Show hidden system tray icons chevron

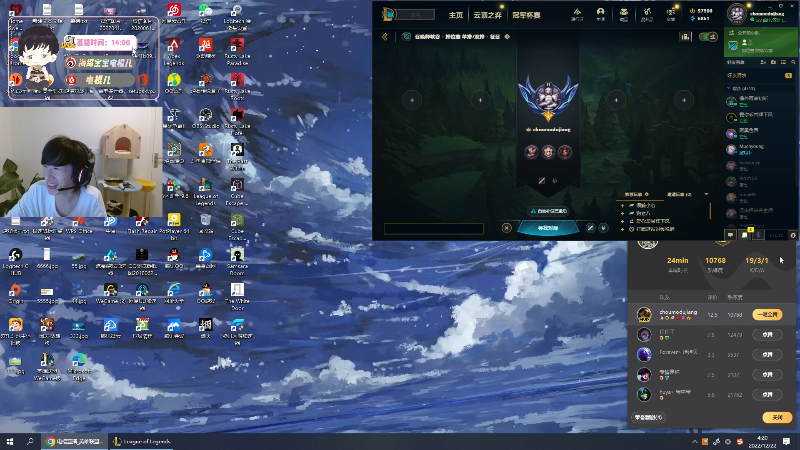click(x=694, y=441)
